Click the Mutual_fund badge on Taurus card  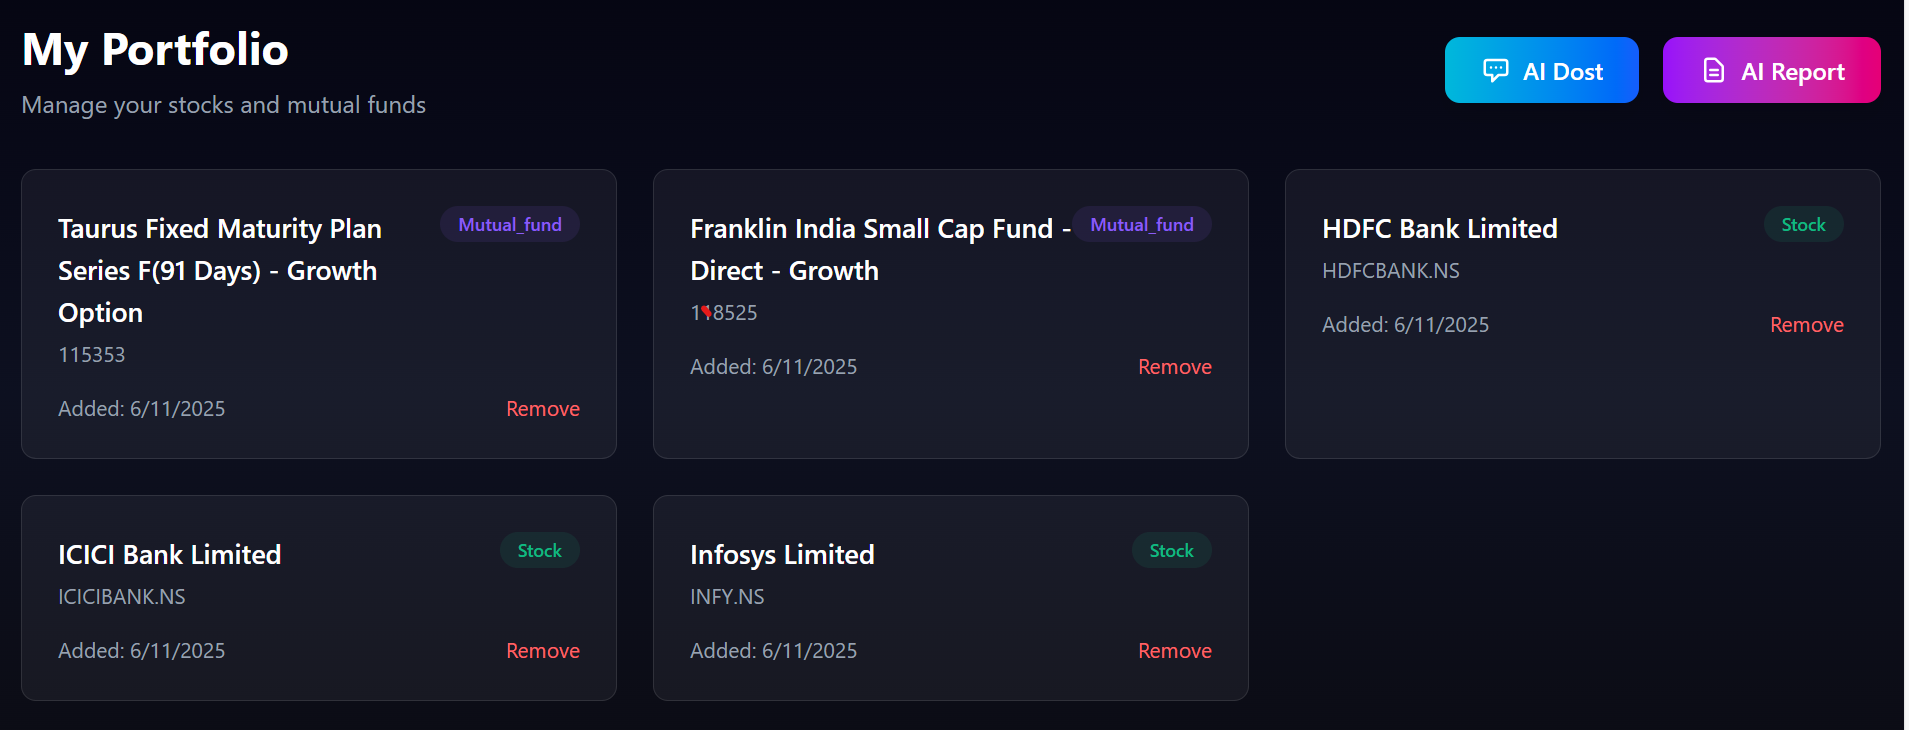(x=509, y=225)
